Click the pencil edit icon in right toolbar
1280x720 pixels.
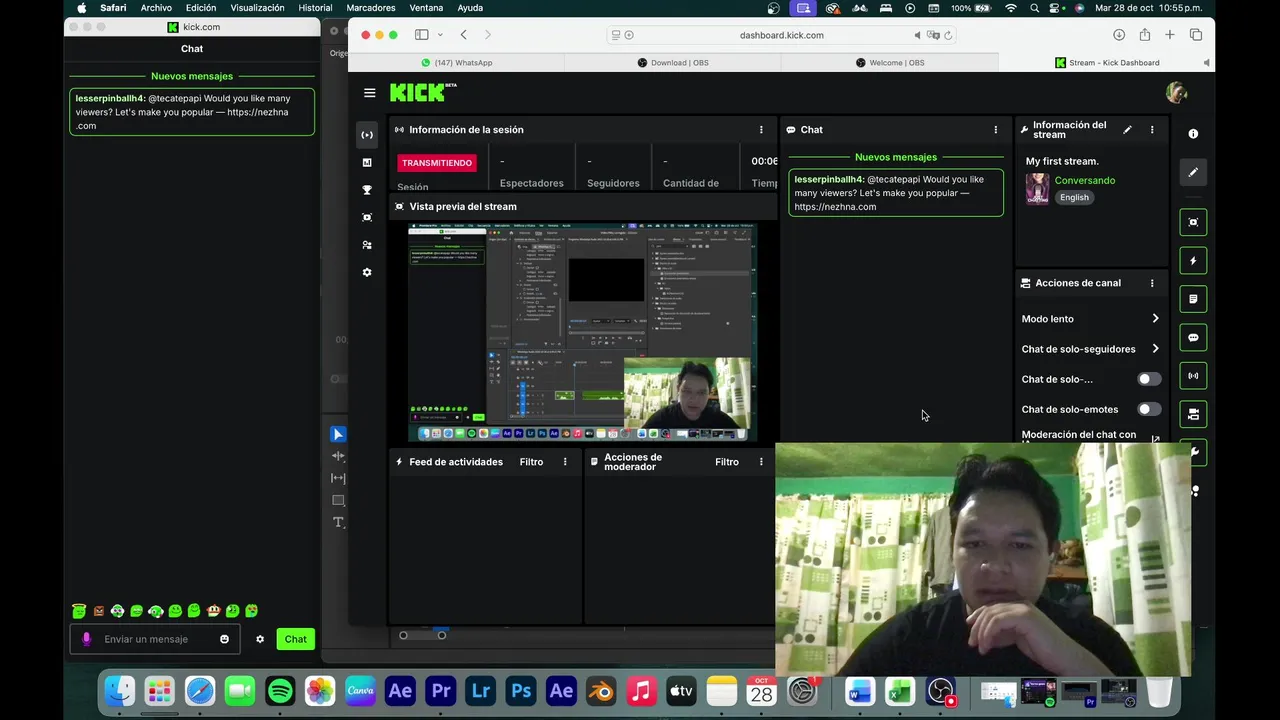point(1193,172)
